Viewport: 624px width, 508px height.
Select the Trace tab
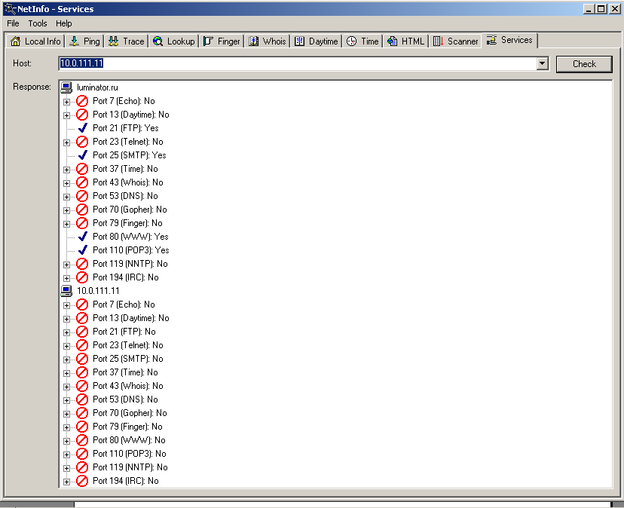point(126,41)
